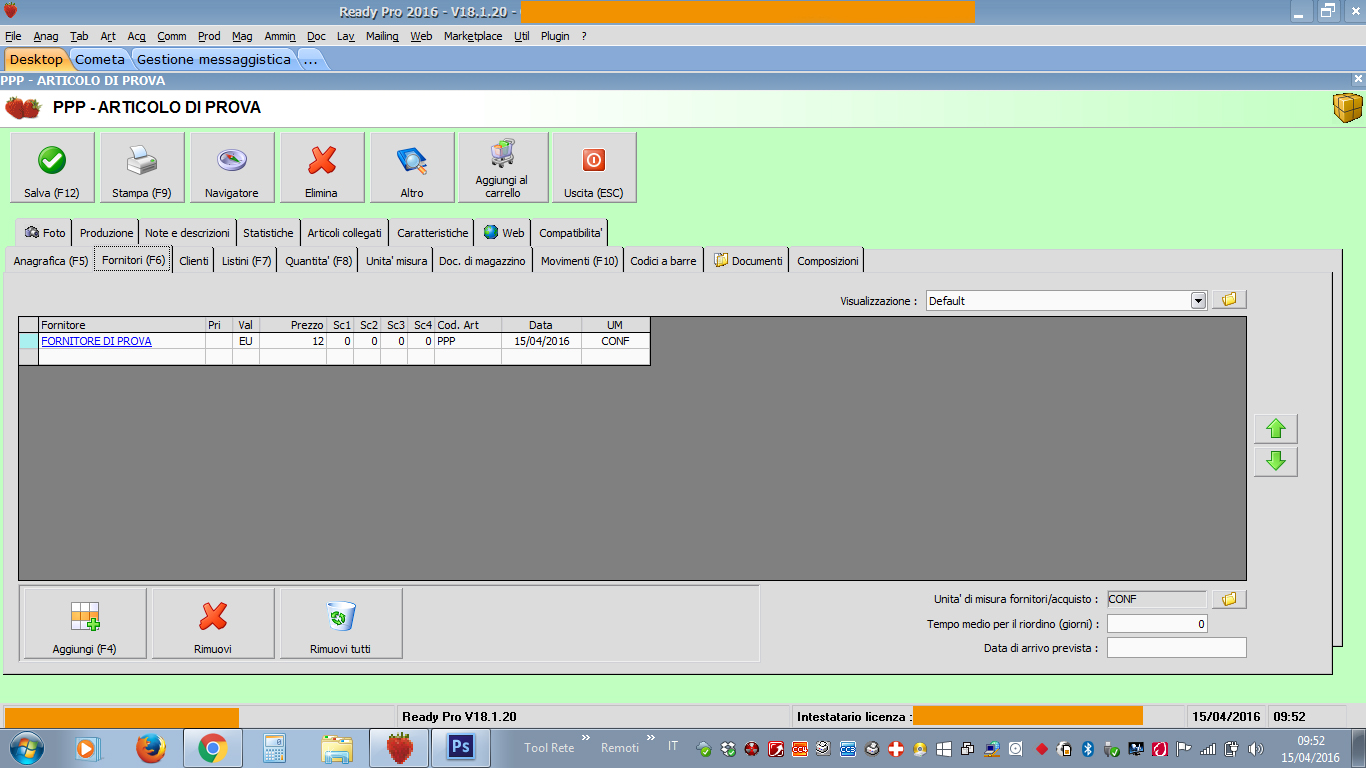Open the Anag menu
The width and height of the screenshot is (1366, 768).
pos(46,36)
